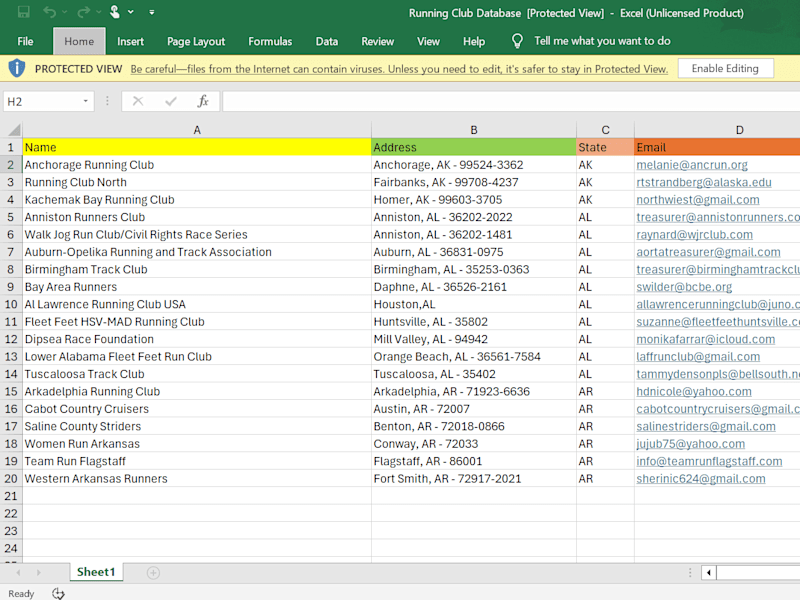Viewport: 800px width, 600px height.
Task: Open the Data tab
Action: click(x=327, y=41)
